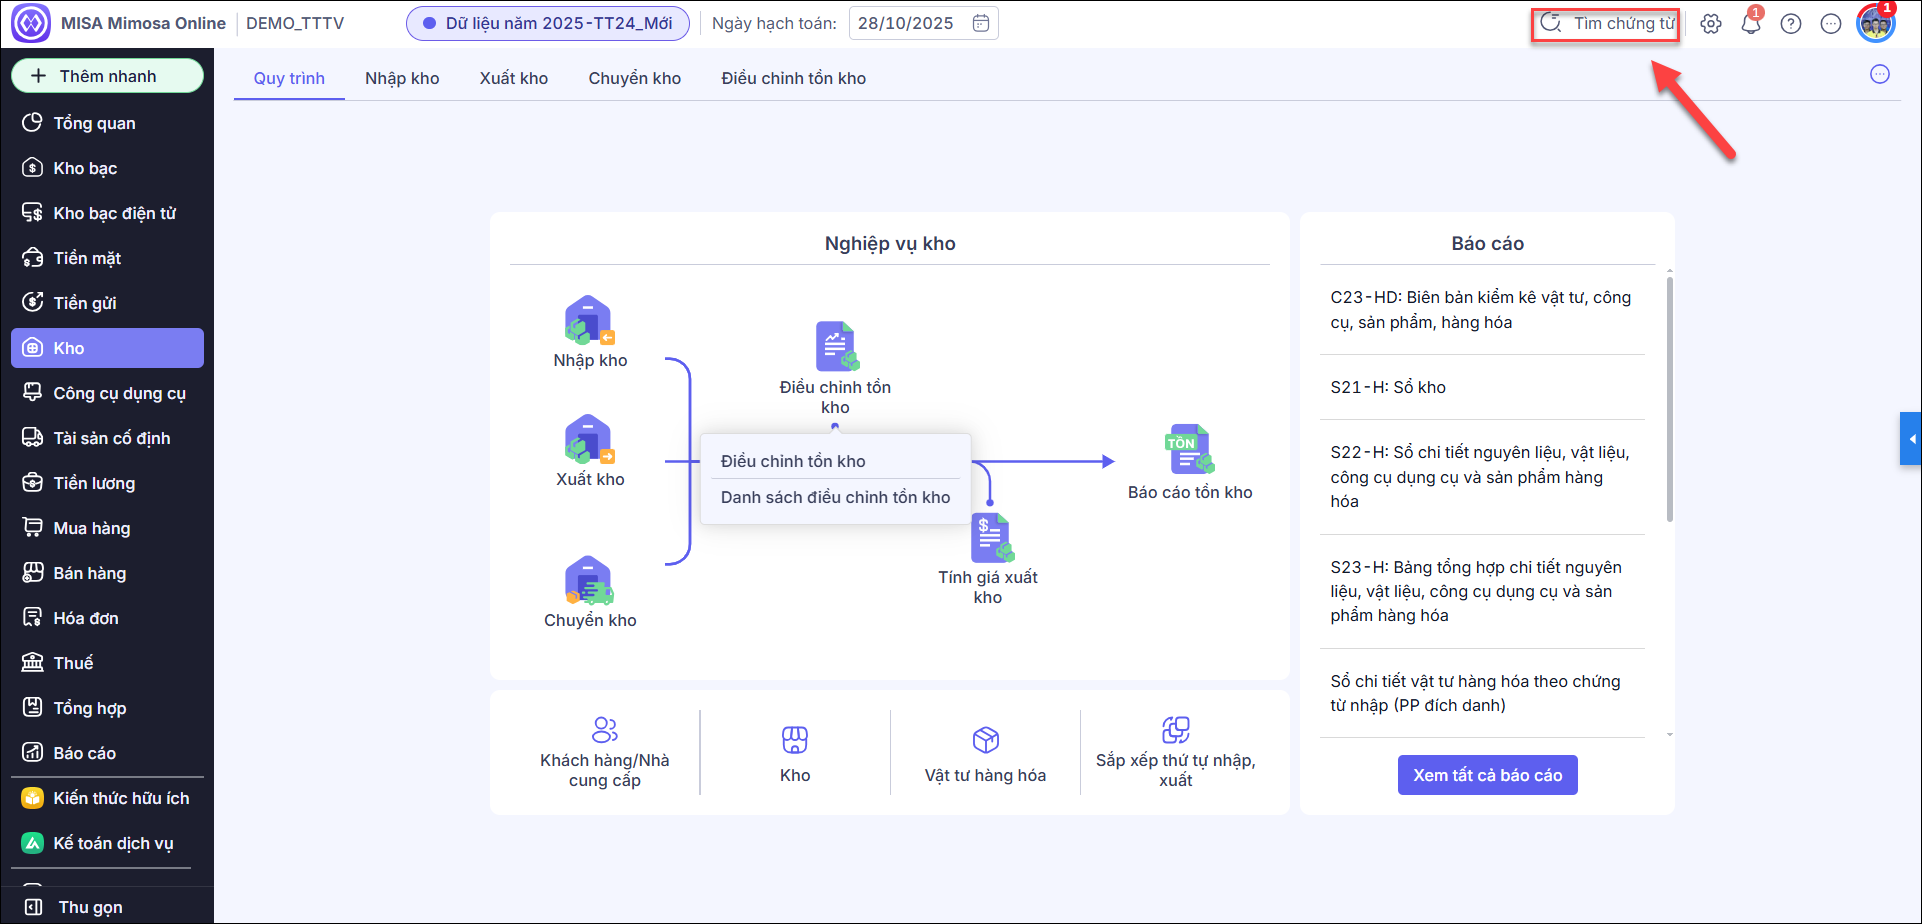The height and width of the screenshot is (924, 1922).
Task: Open the tab bar more-options ellipsis
Action: pyautogui.click(x=1880, y=74)
